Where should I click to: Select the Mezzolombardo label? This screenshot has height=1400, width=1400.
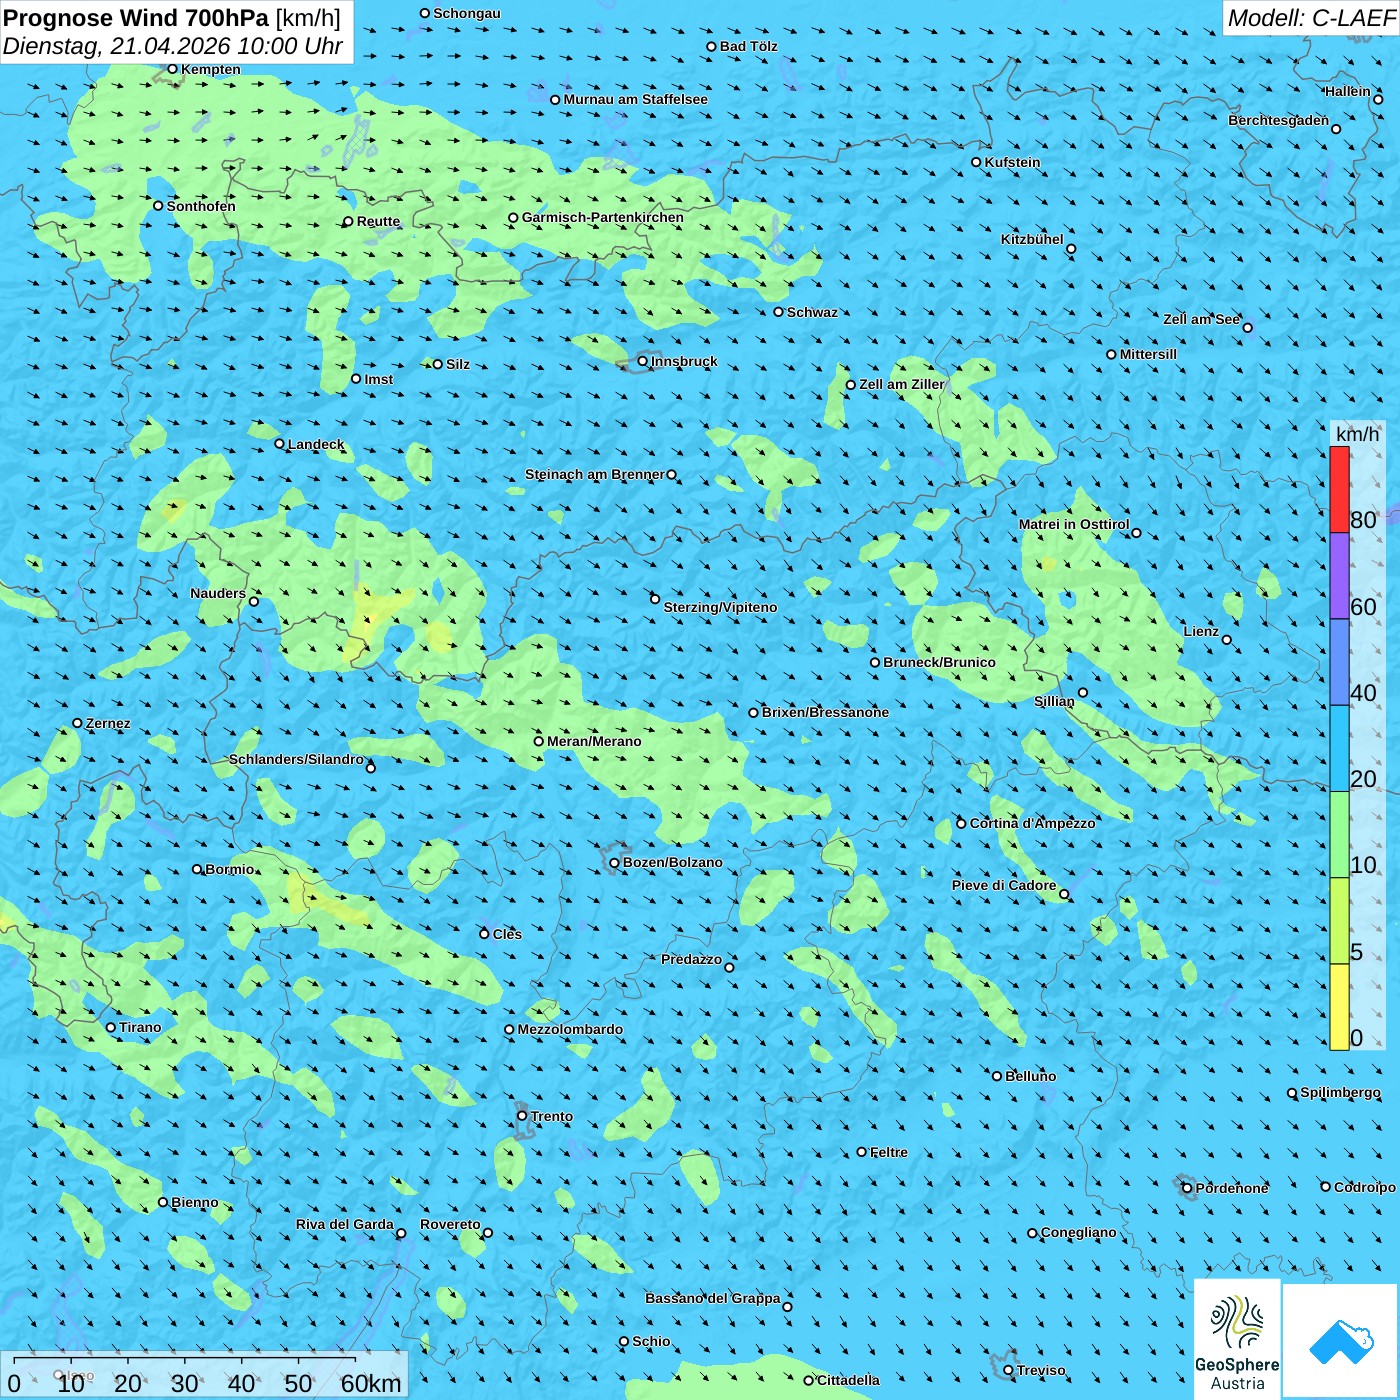tap(570, 1029)
